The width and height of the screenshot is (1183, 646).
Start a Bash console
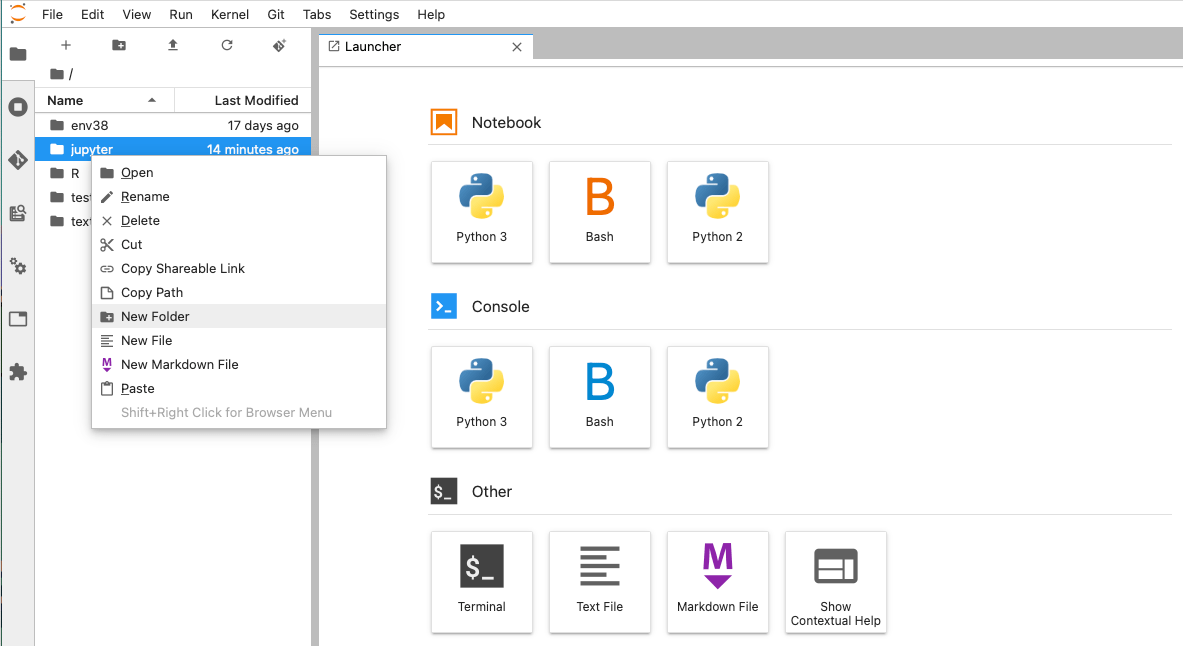(x=600, y=397)
